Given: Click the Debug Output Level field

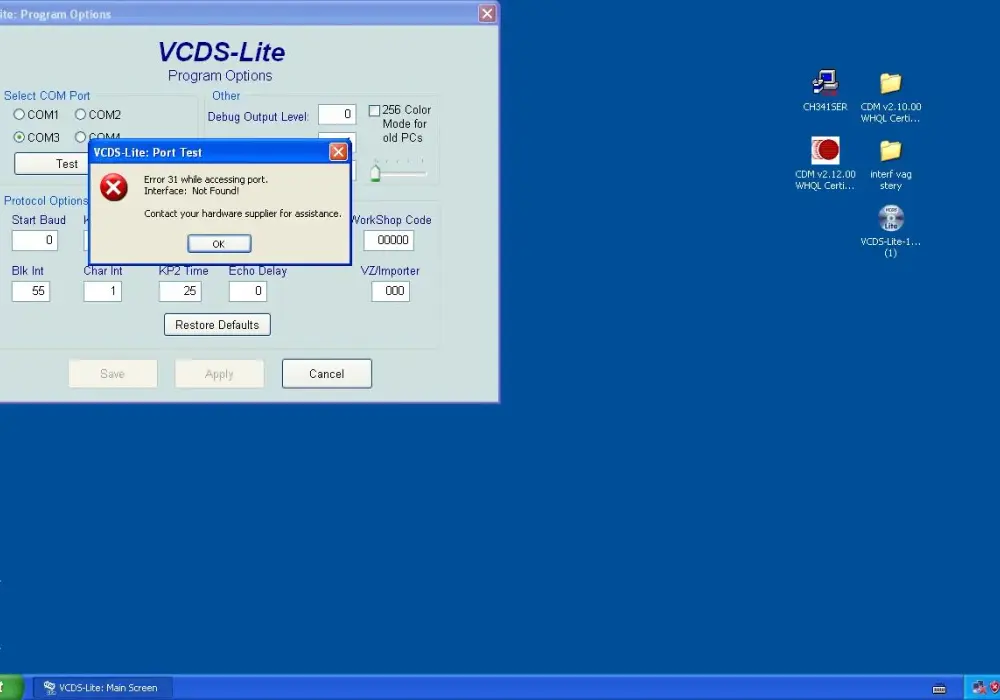Looking at the screenshot, I should tap(337, 114).
